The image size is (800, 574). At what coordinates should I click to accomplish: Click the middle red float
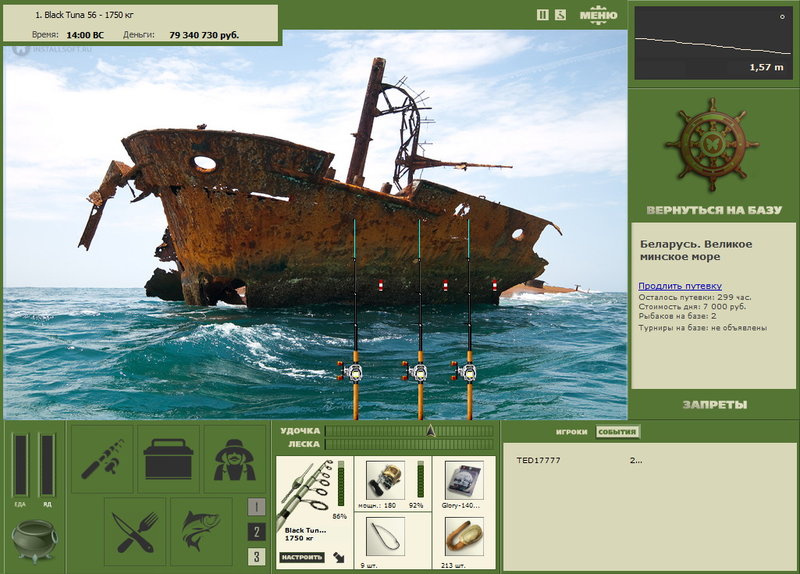pos(445,285)
